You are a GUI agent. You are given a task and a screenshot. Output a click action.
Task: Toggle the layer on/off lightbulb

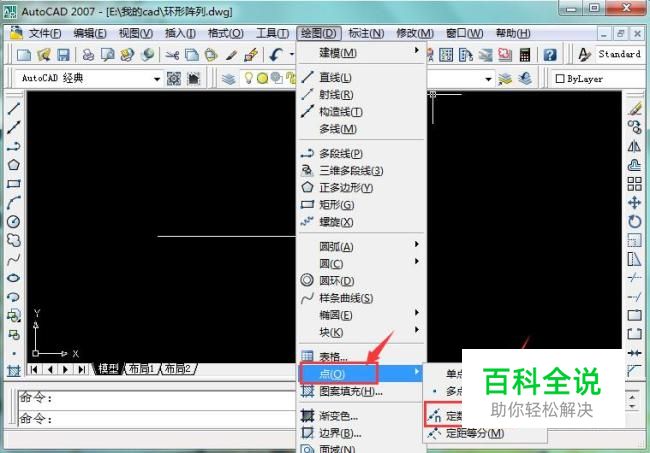(248, 78)
